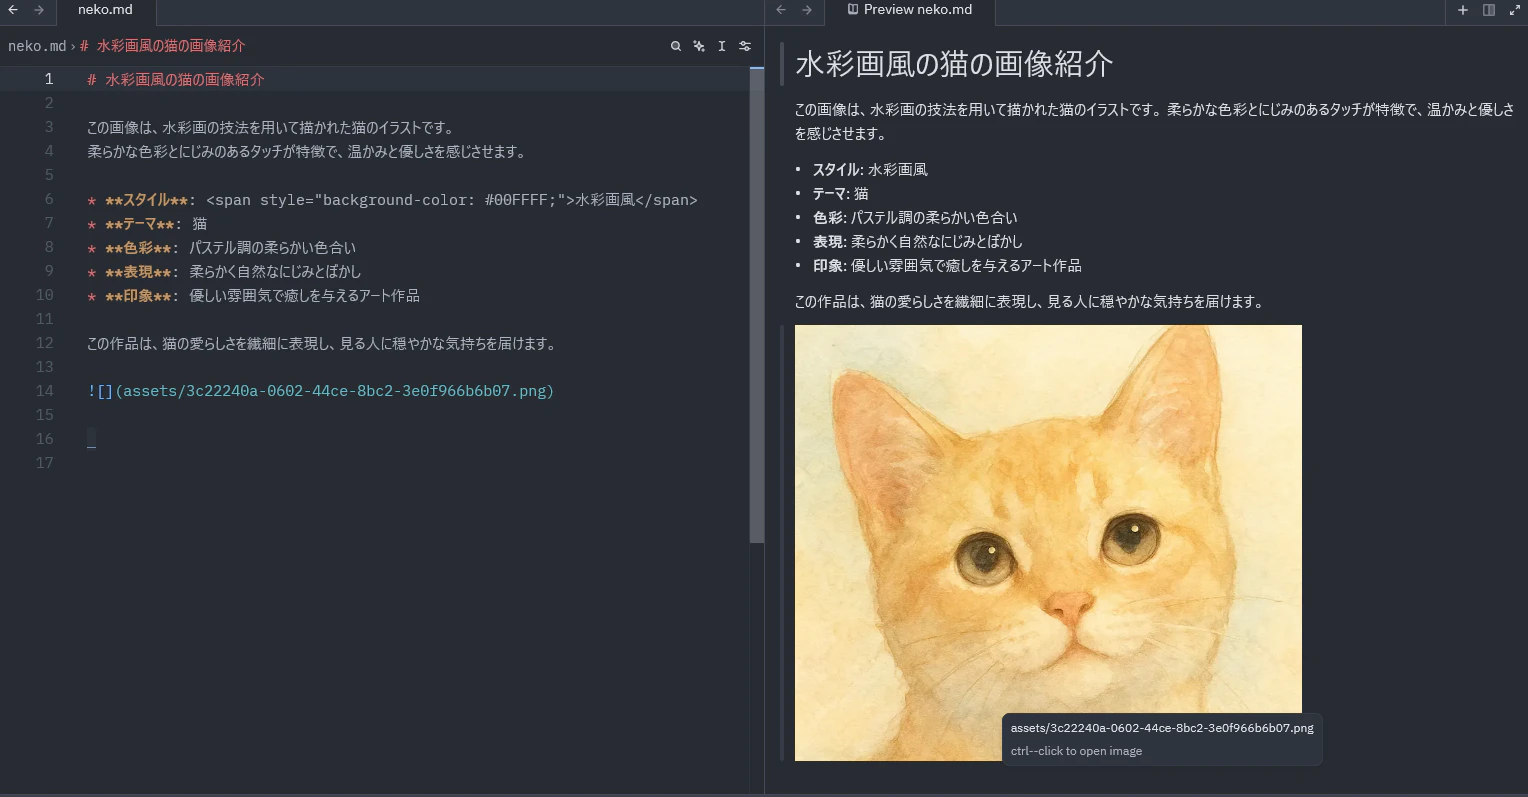Click the preview heading 水彩画風の猫の画像紹介

pyautogui.click(x=954, y=64)
